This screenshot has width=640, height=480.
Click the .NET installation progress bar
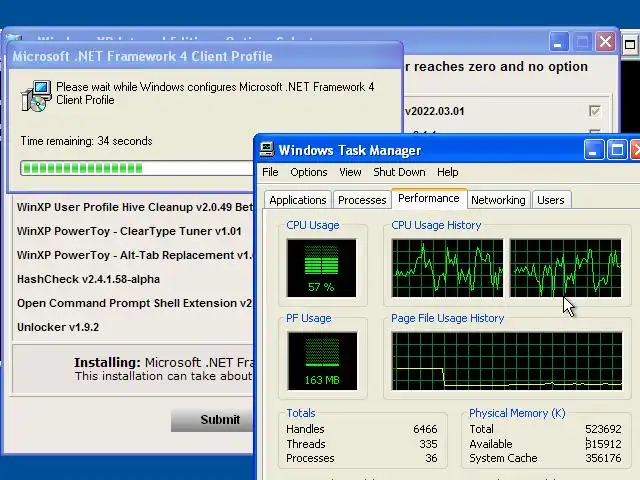point(137,168)
